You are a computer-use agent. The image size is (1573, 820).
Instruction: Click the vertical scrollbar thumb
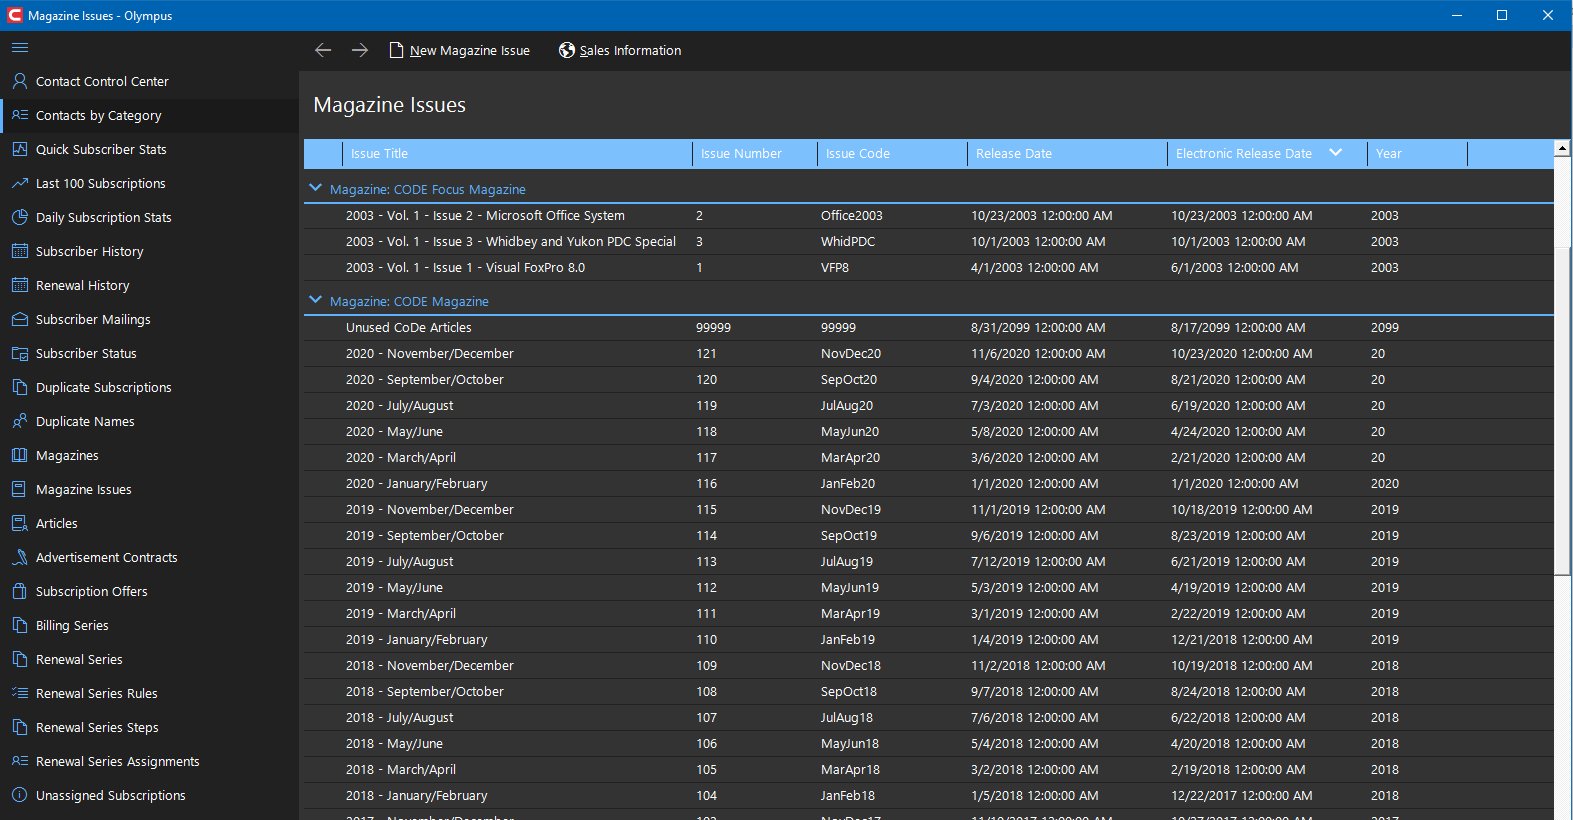pos(1562,410)
